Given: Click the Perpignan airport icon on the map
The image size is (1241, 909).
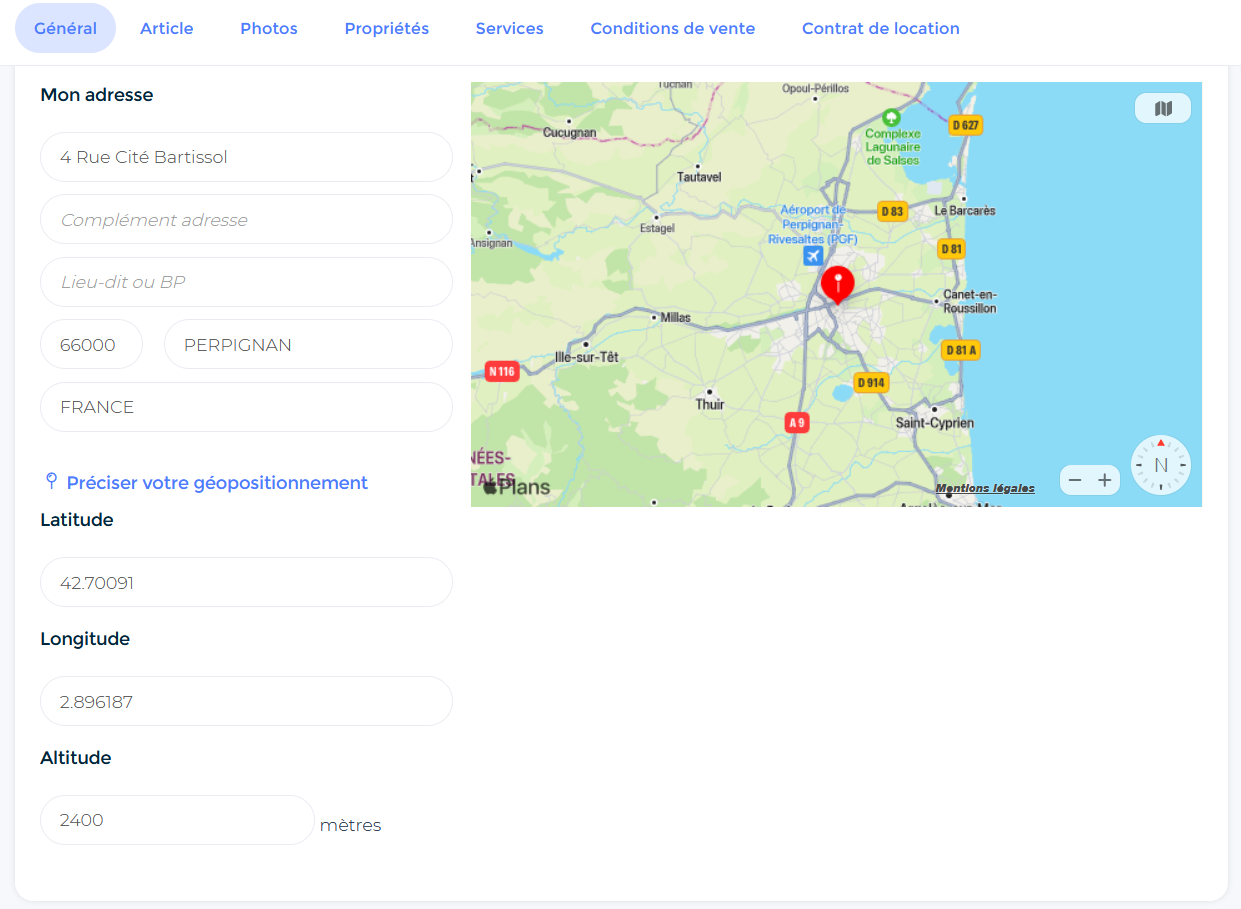Looking at the screenshot, I should 814,256.
